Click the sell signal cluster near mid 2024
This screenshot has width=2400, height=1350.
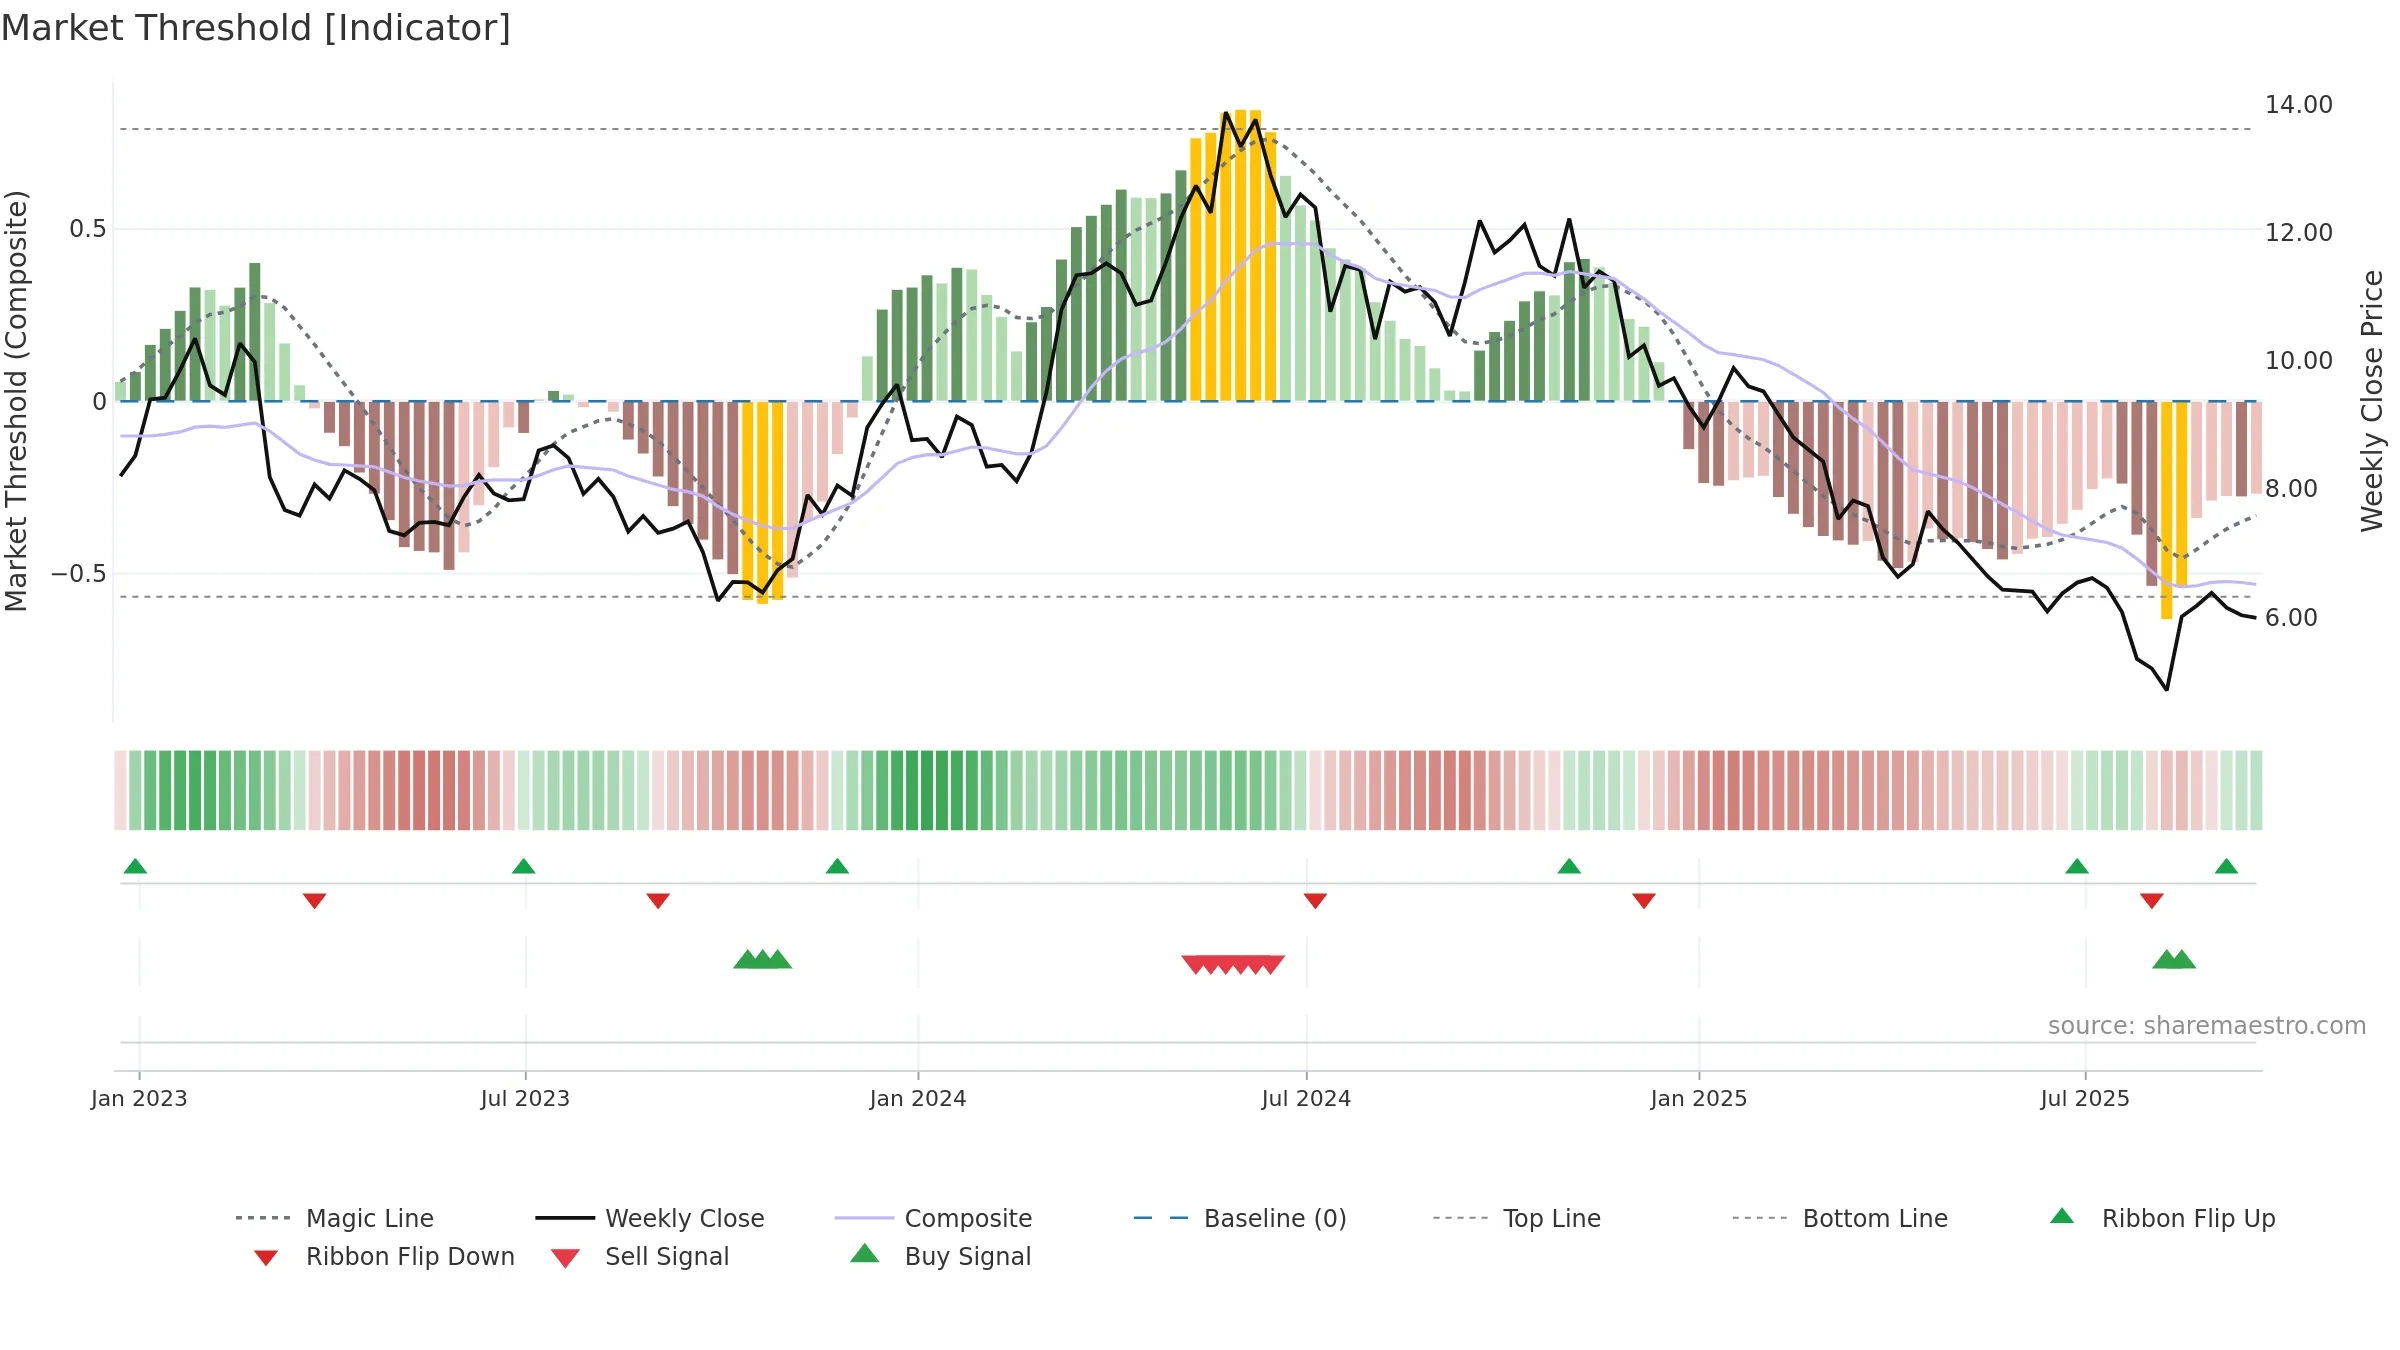[1233, 964]
